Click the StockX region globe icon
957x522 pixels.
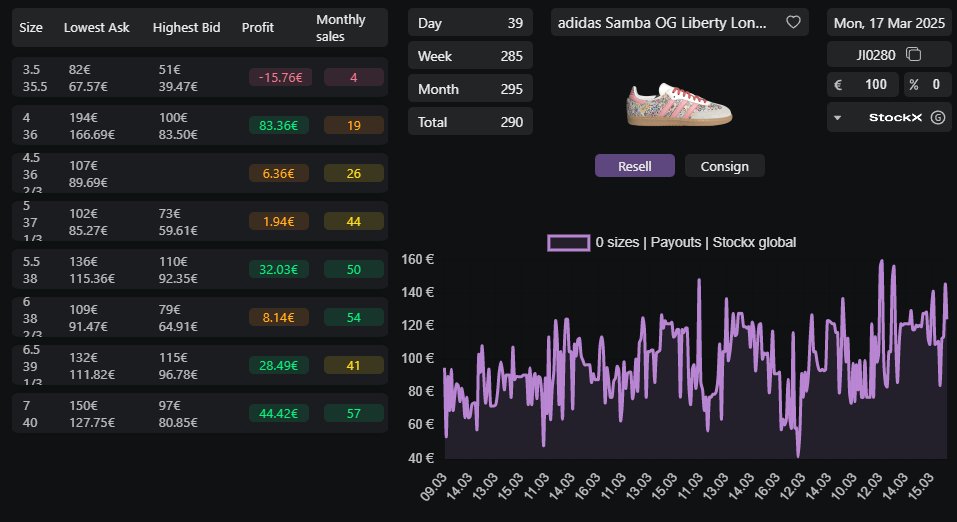point(937,117)
